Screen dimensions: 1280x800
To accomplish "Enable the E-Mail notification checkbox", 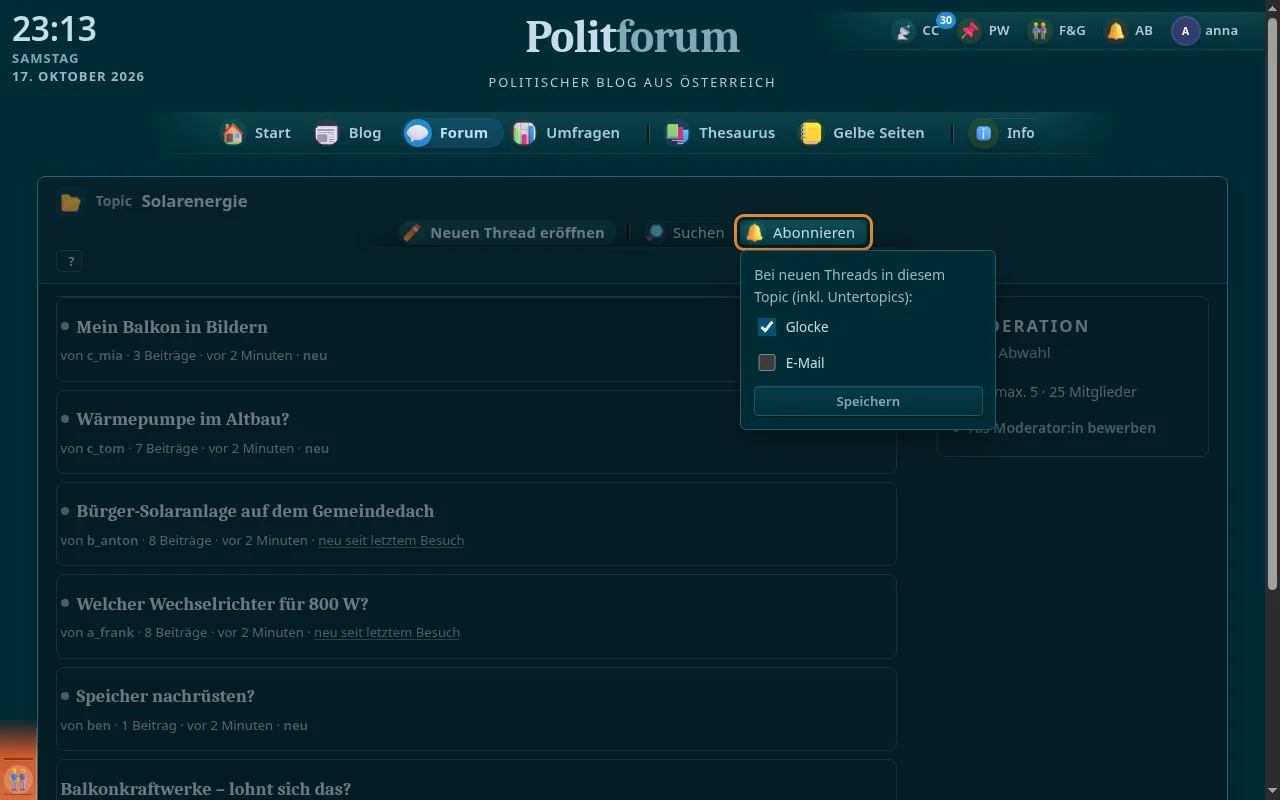I will click(x=767, y=363).
